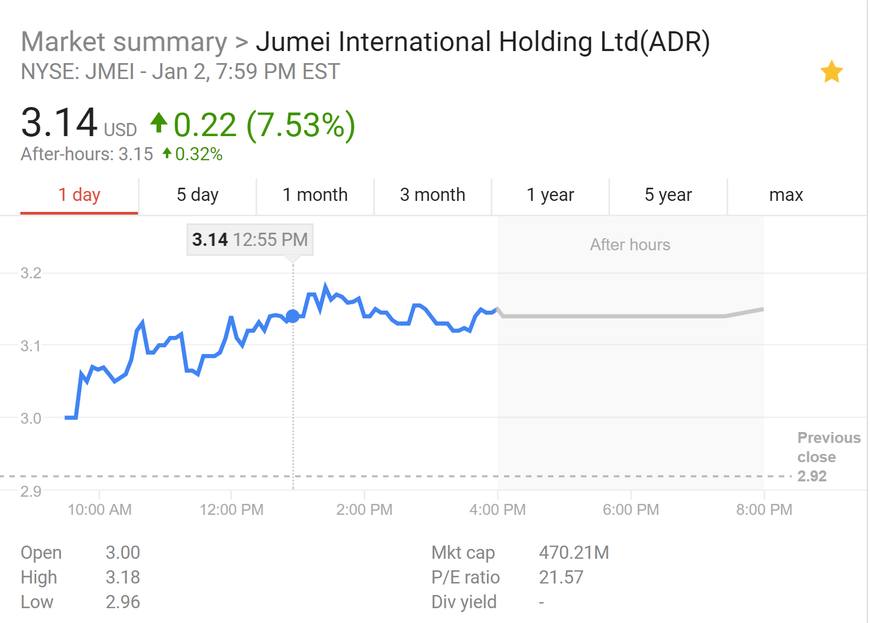The width and height of the screenshot is (870, 623).
Task: Select the 1 day chart tab
Action: pos(79,195)
